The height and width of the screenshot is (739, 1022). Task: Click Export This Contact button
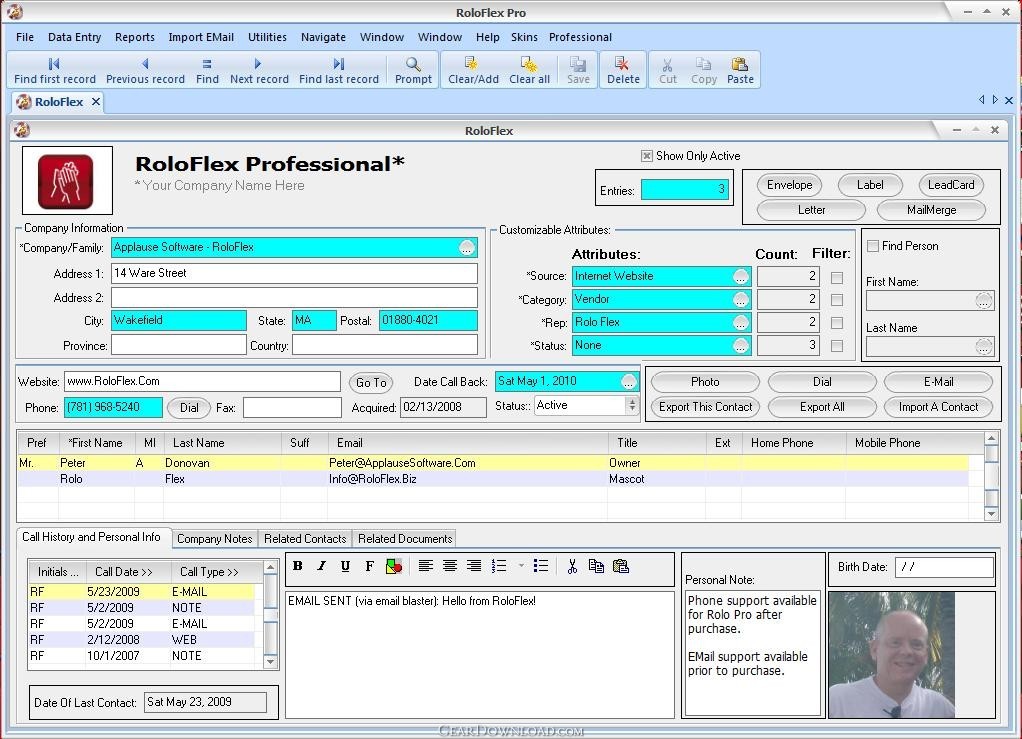(705, 407)
